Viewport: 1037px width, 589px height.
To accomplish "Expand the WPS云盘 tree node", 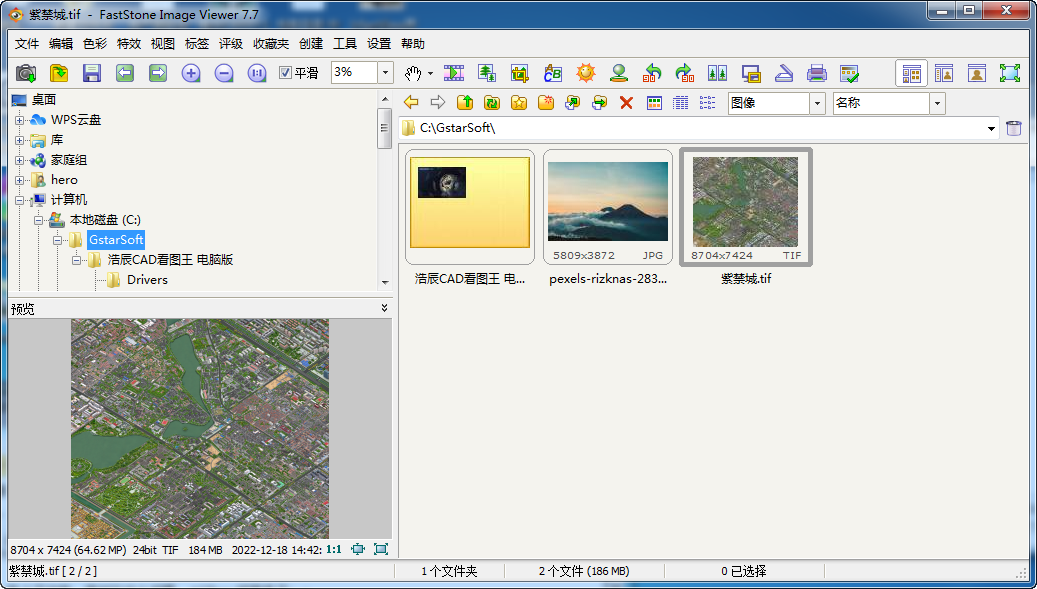I will coord(19,120).
